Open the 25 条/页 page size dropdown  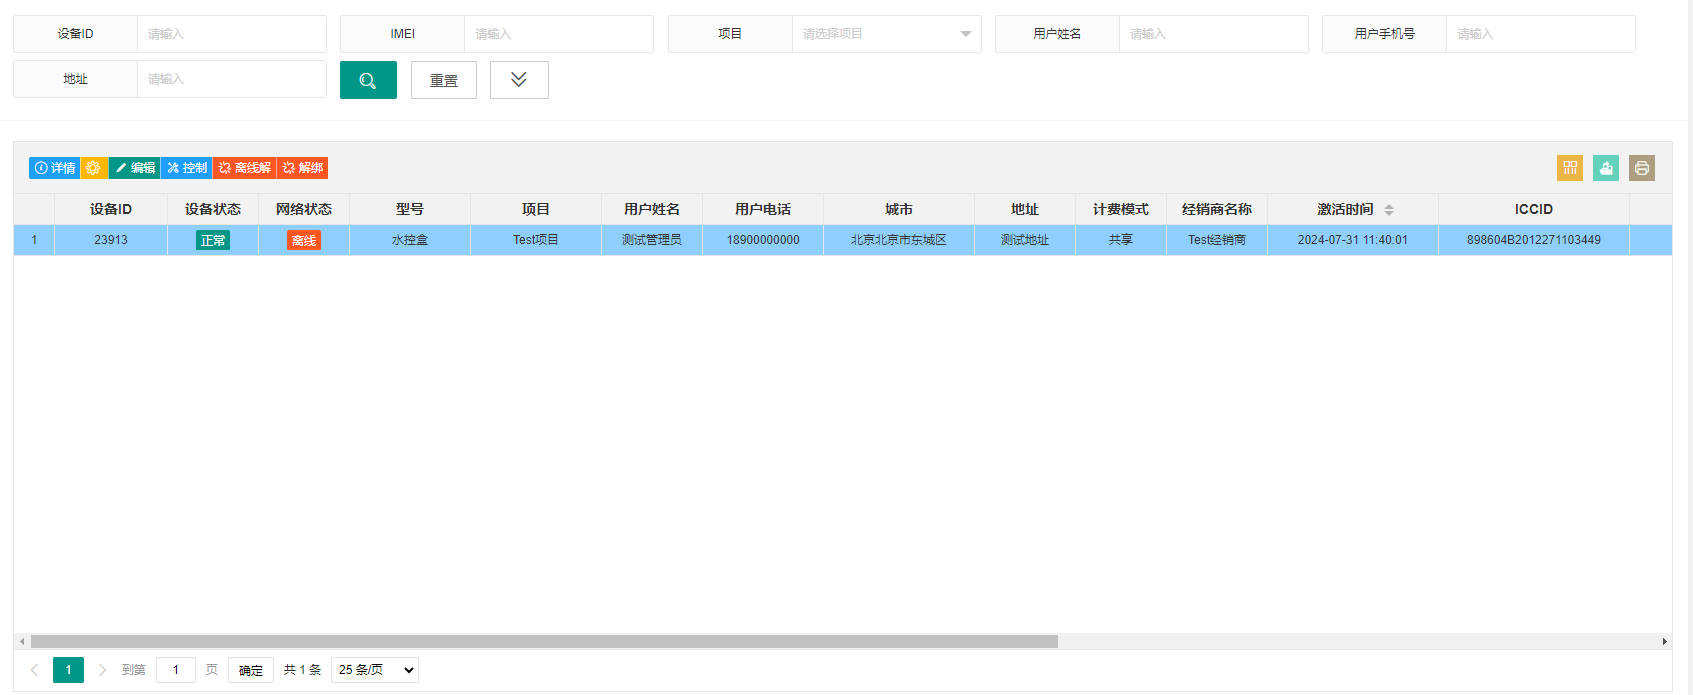(375, 670)
